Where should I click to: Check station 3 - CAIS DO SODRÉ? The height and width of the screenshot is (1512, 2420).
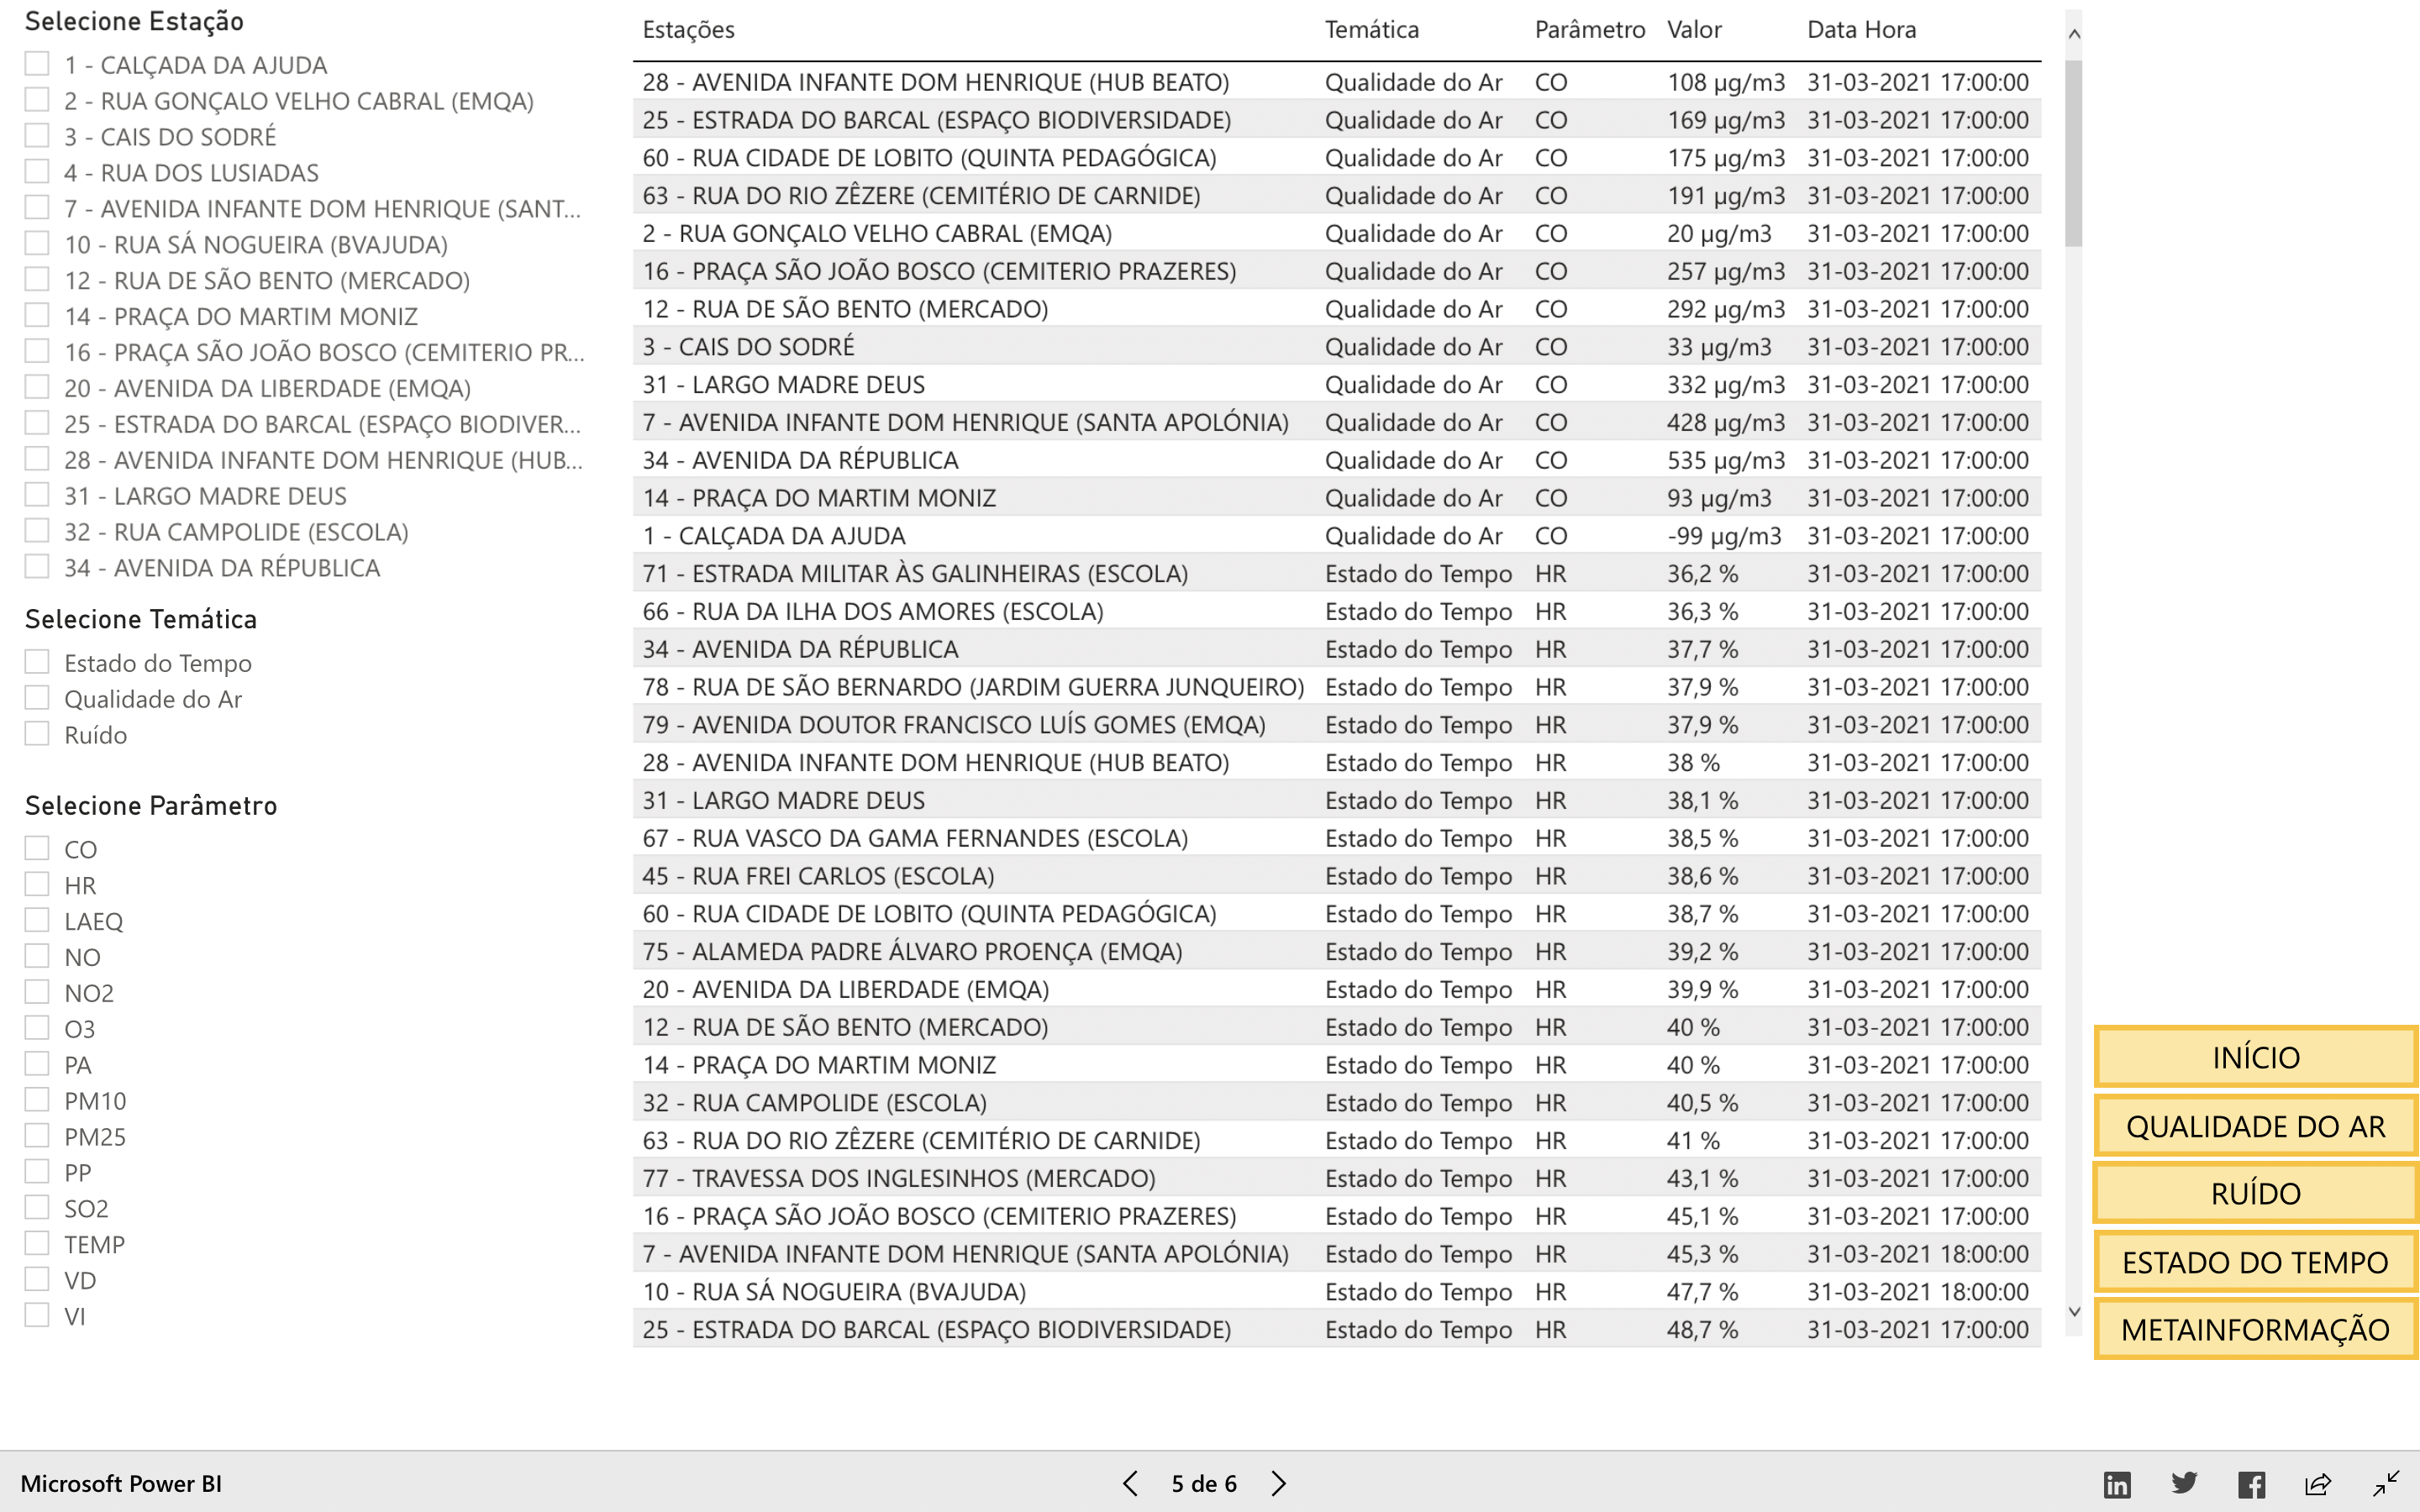(x=37, y=136)
